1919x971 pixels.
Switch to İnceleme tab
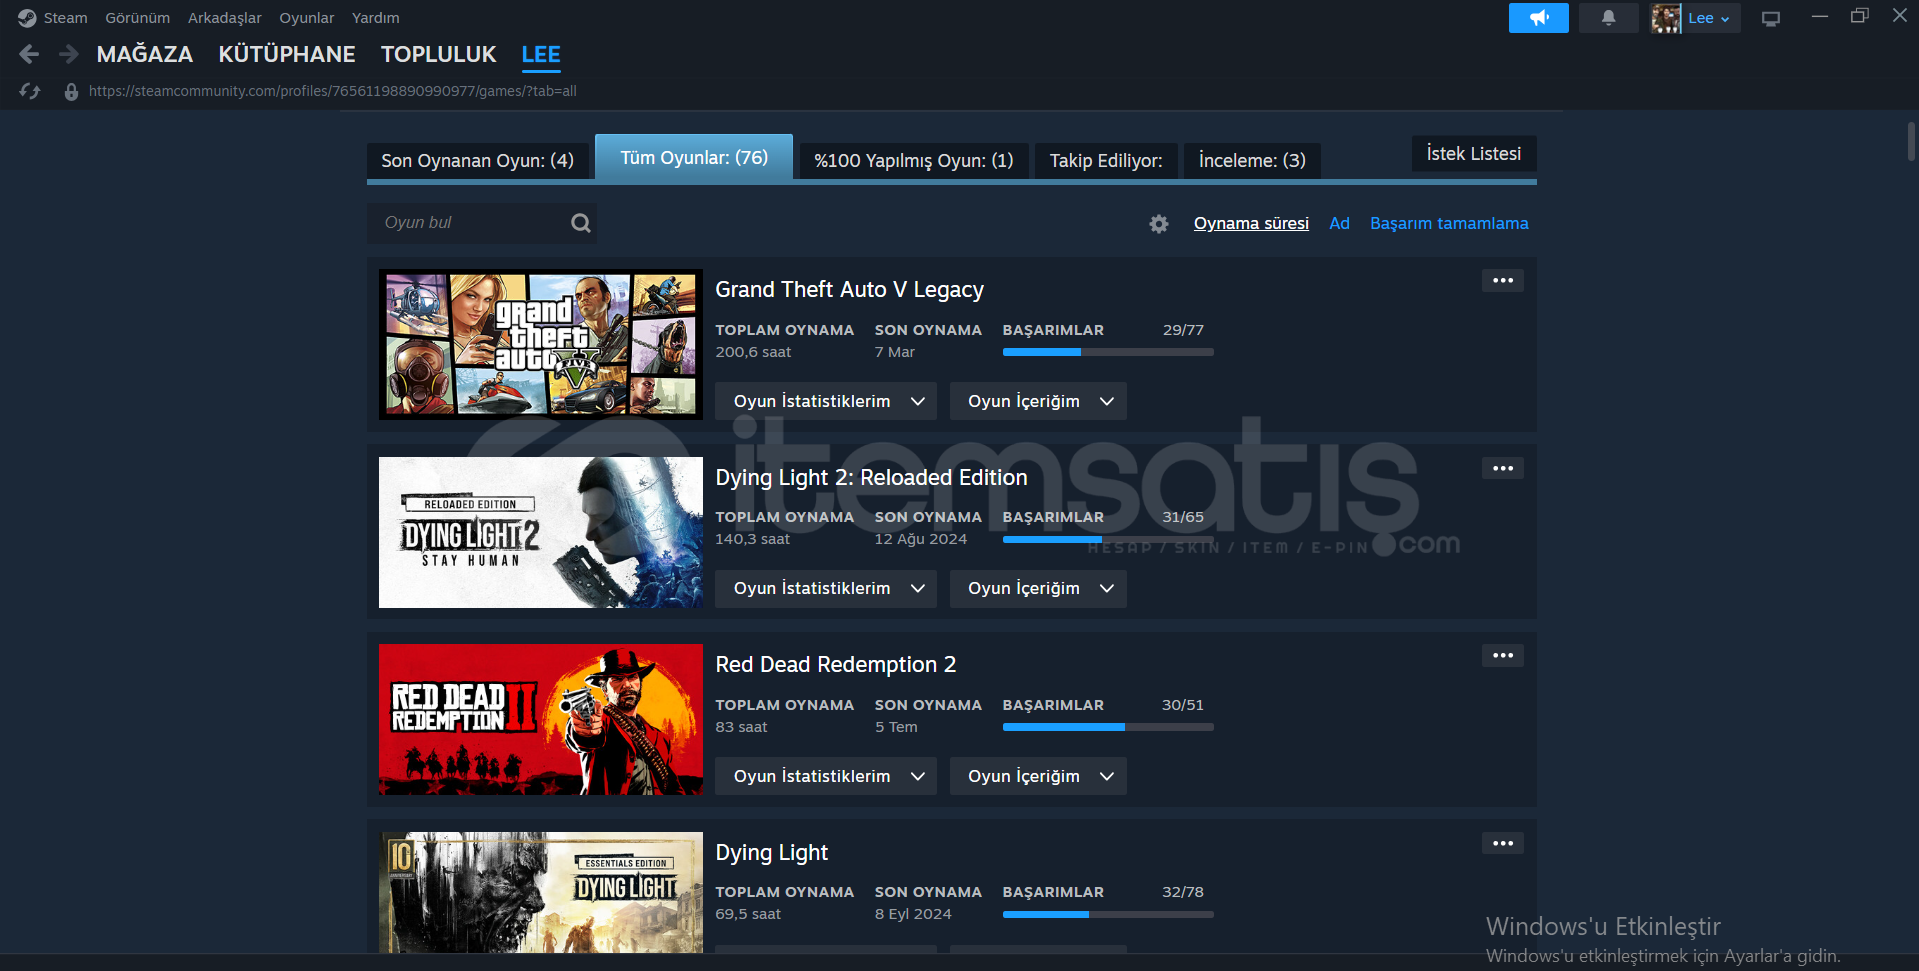pyautogui.click(x=1252, y=161)
